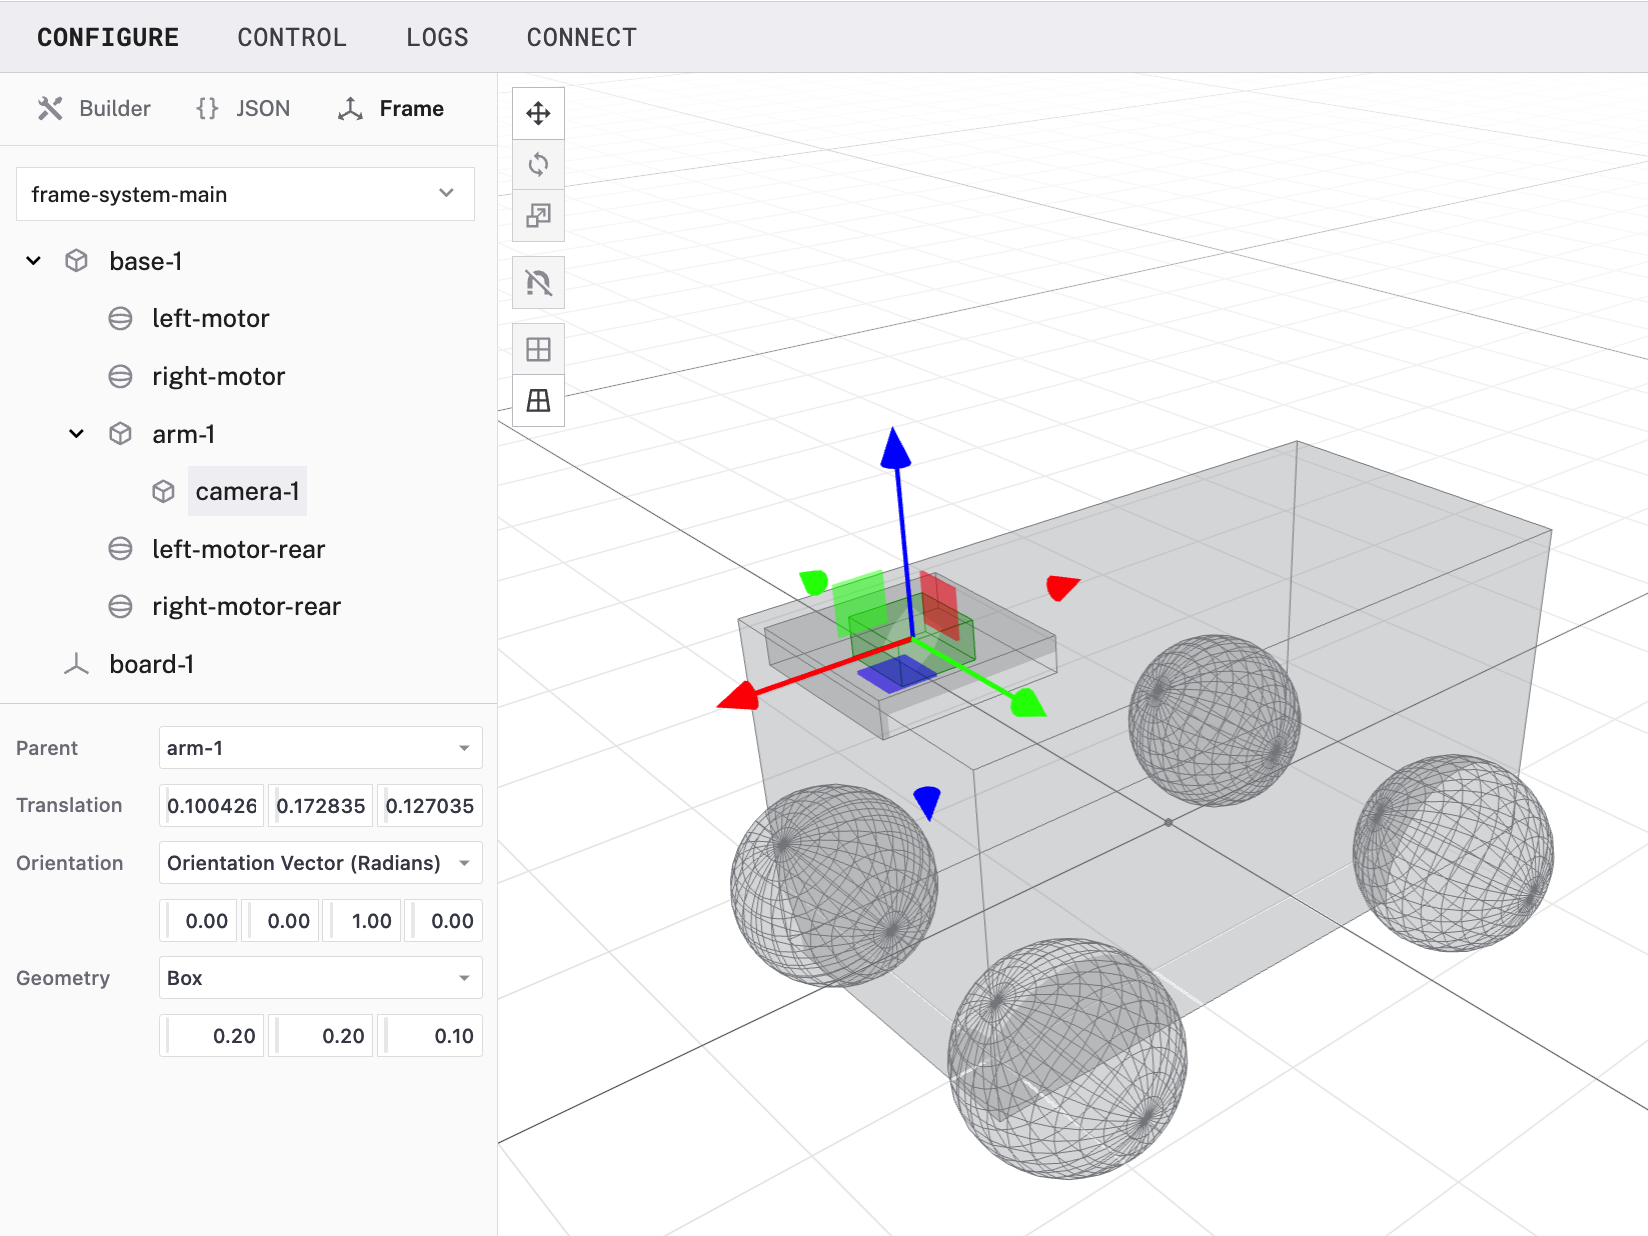Switch to perspective grid view
1648x1236 pixels.
coord(538,401)
